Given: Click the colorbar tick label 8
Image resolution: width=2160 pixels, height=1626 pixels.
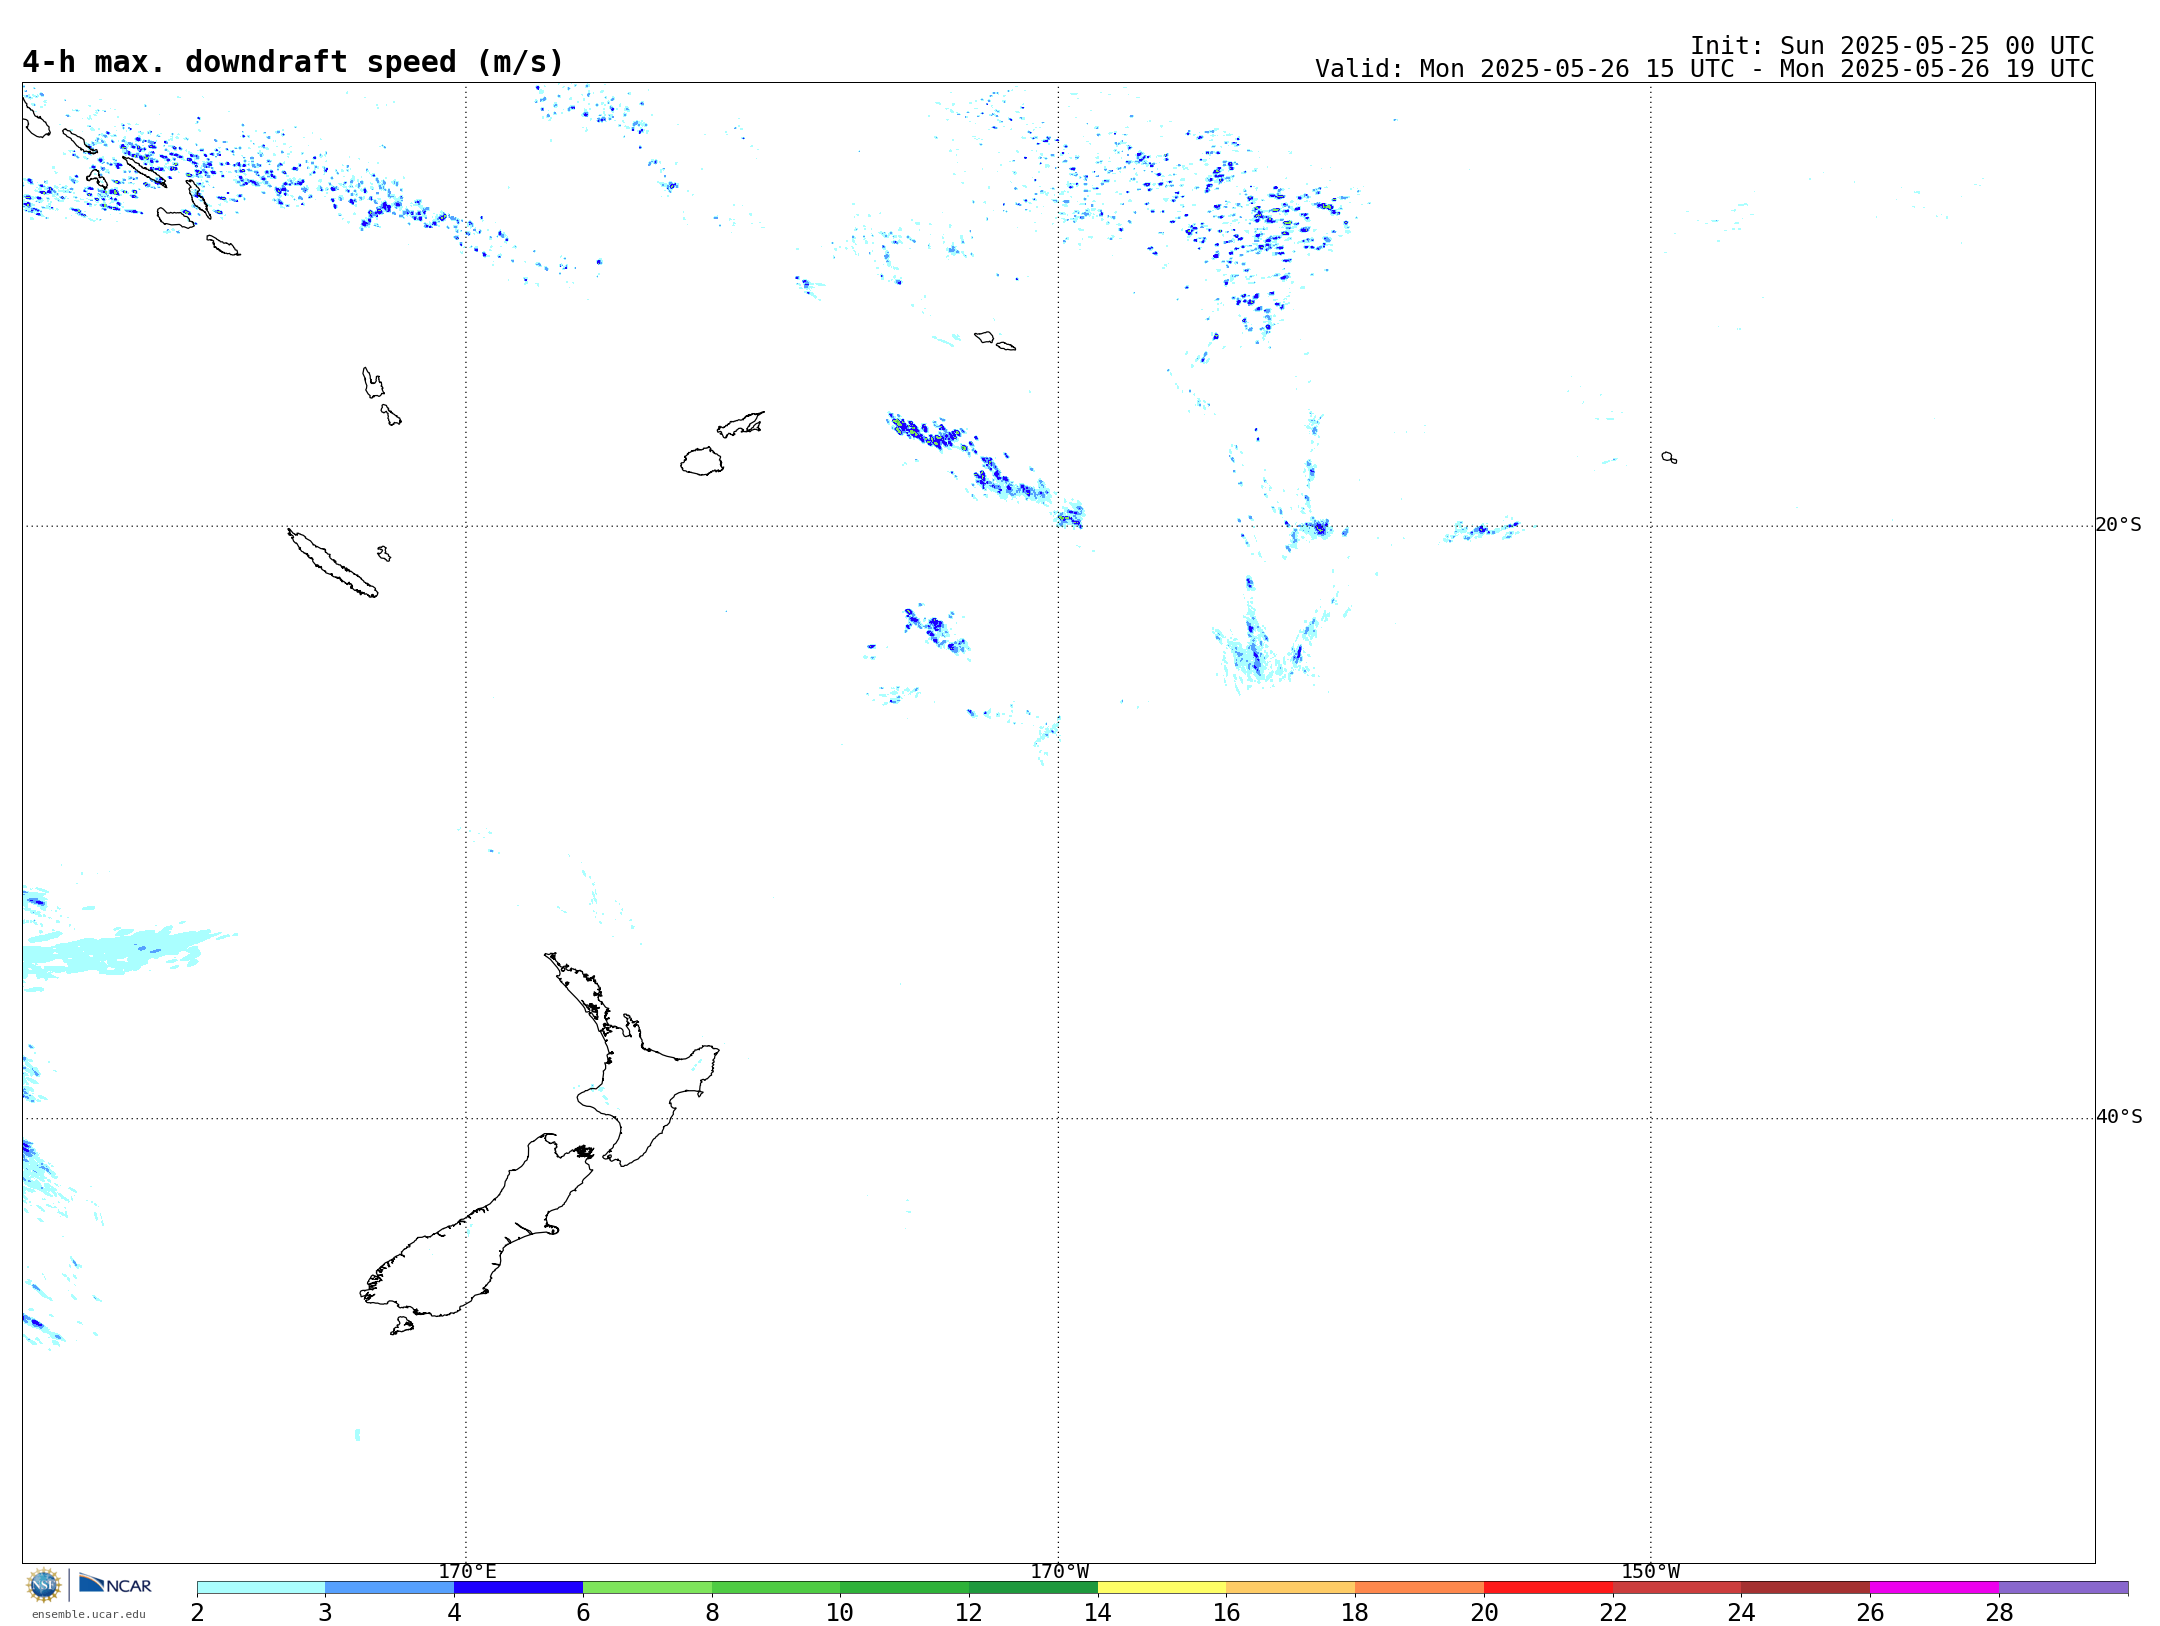Looking at the screenshot, I should click(x=712, y=1613).
